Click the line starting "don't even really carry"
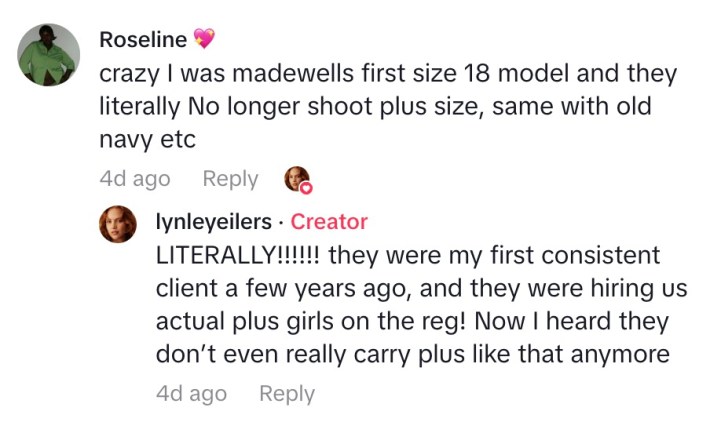The height and width of the screenshot is (422, 710). (412, 357)
